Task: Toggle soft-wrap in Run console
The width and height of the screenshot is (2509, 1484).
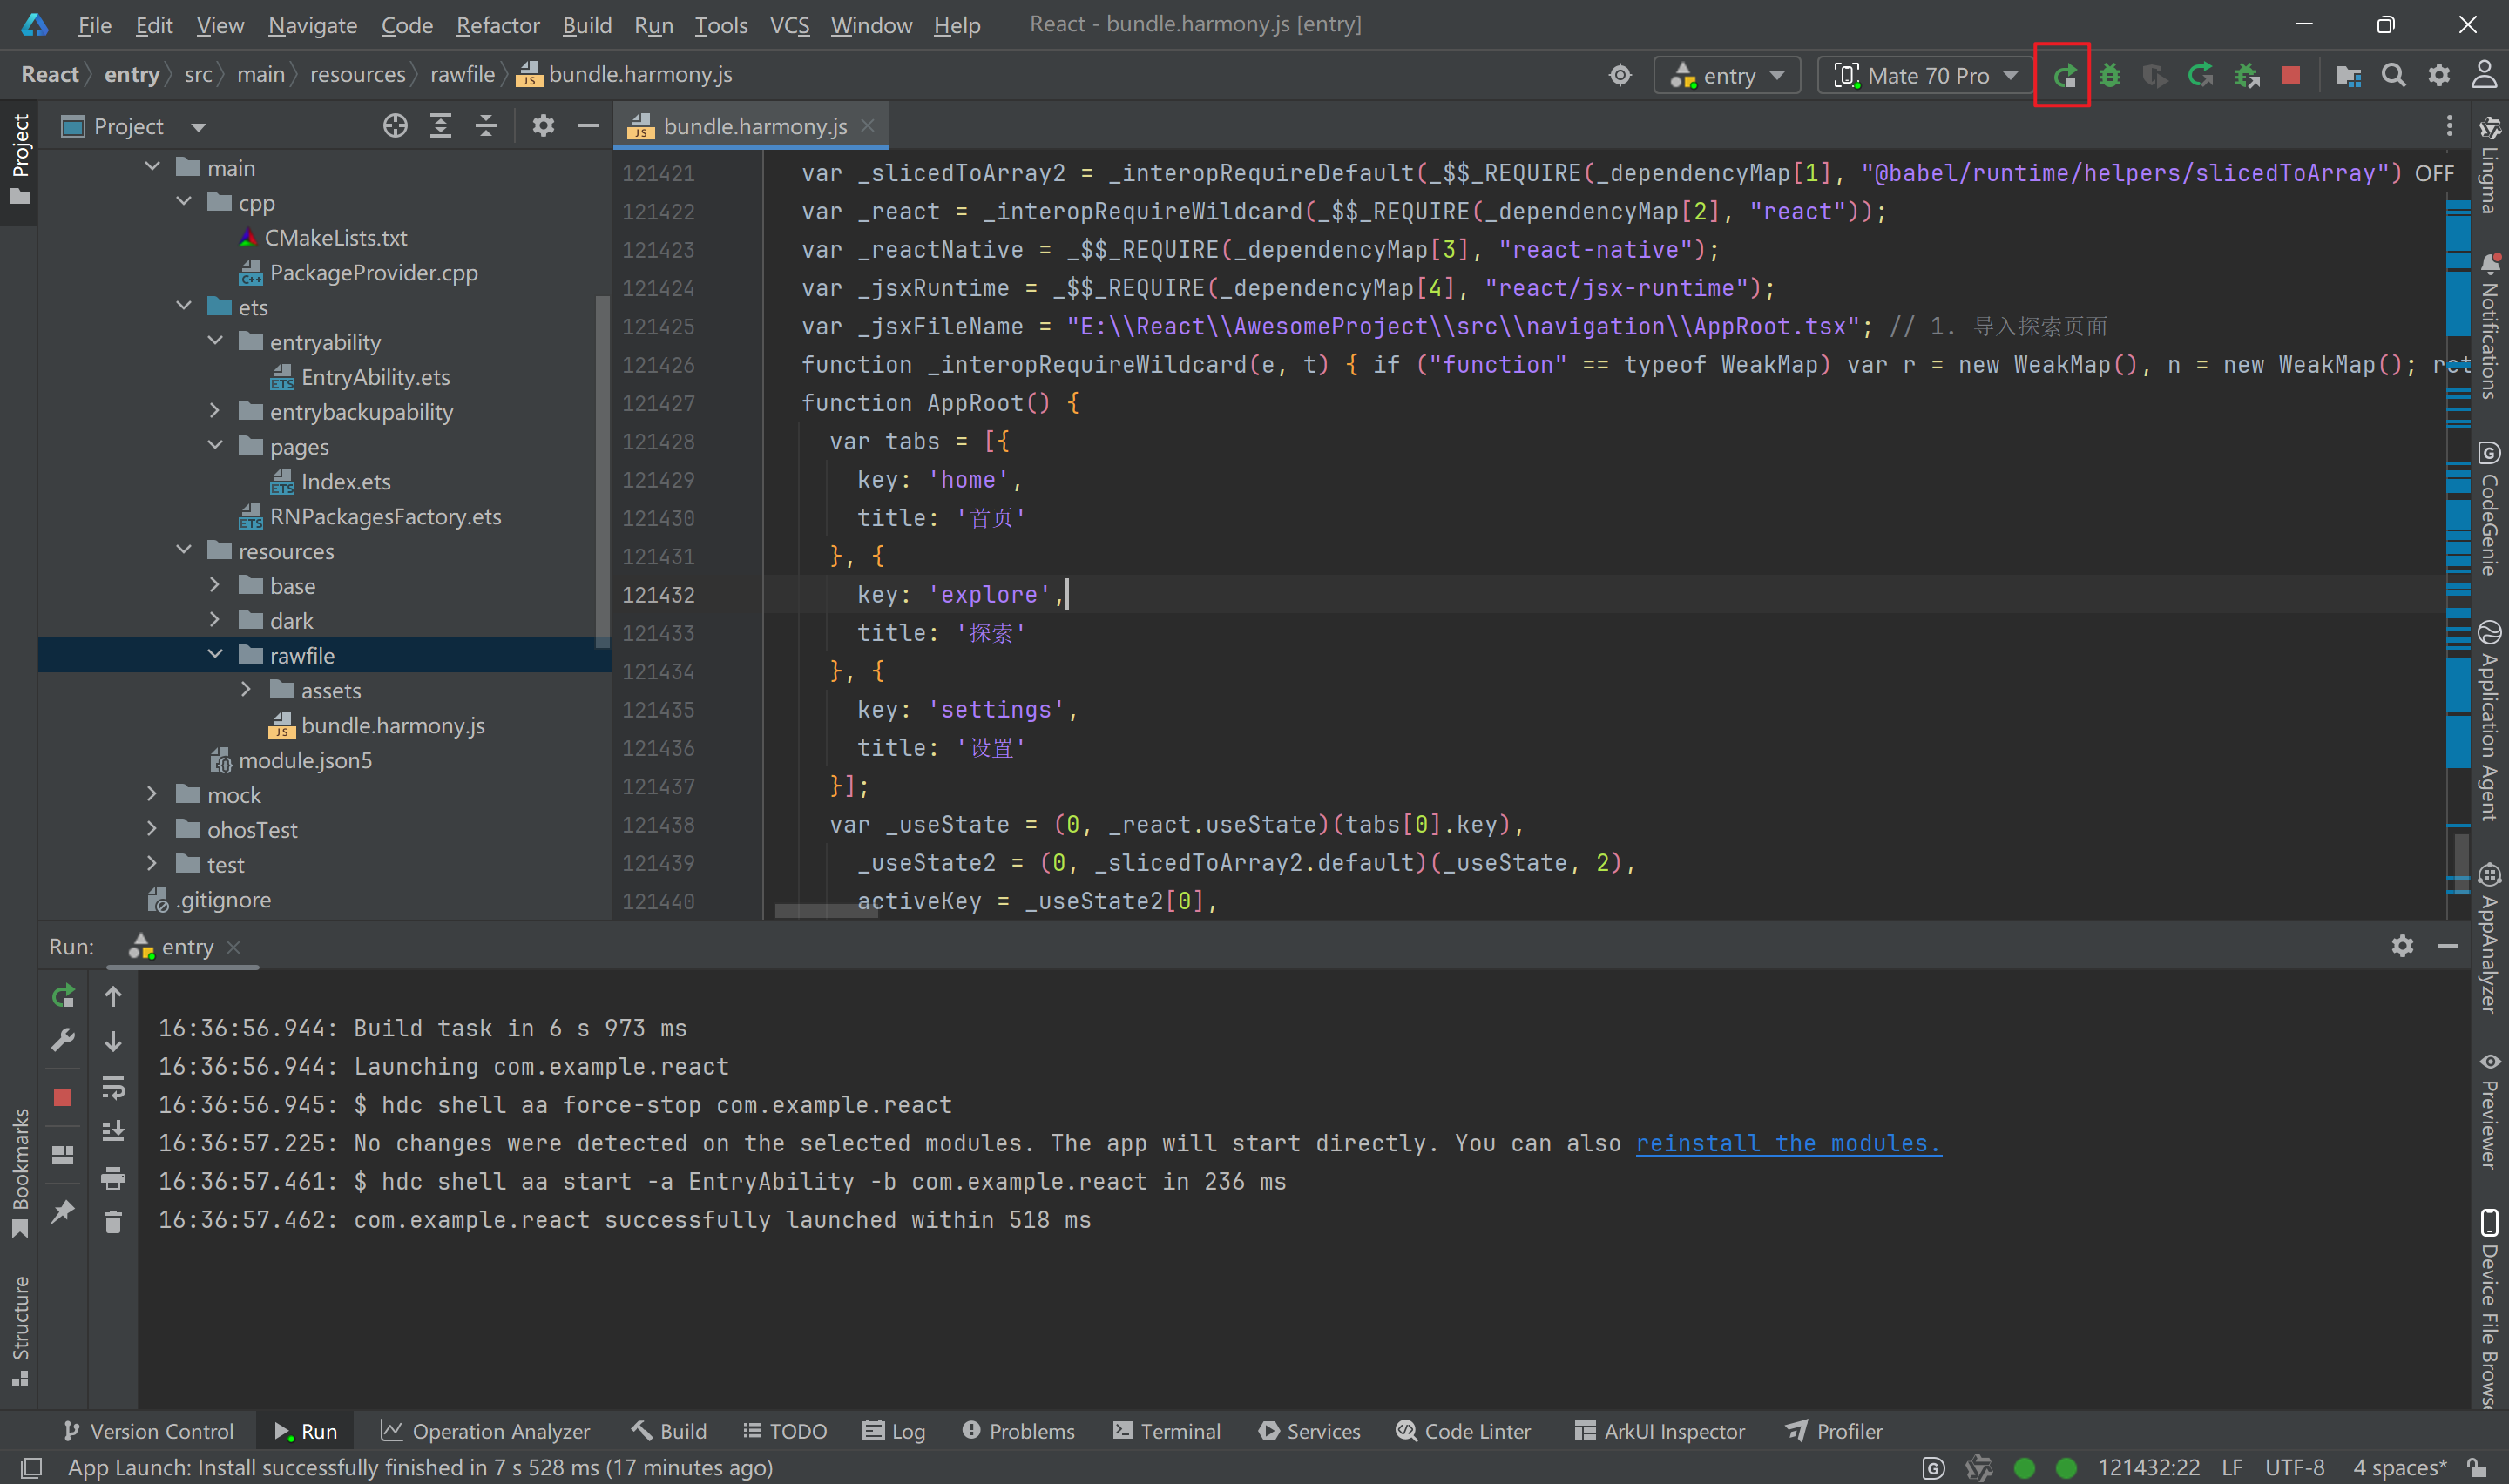Action: 113,1087
